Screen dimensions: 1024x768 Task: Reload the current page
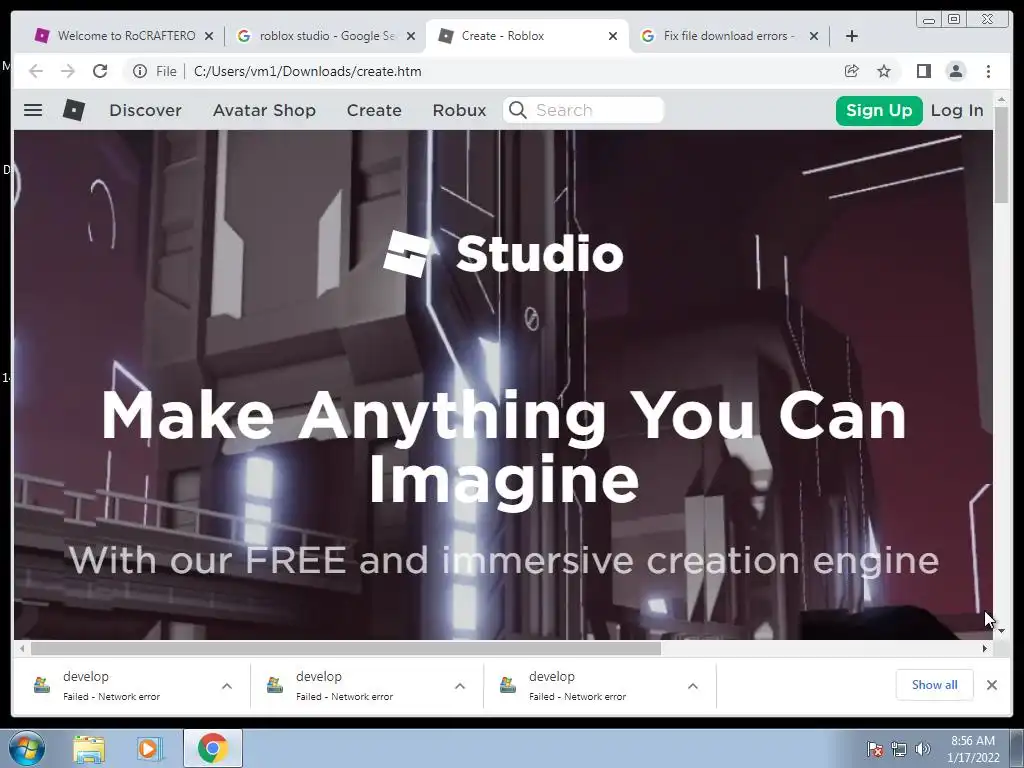coord(100,71)
